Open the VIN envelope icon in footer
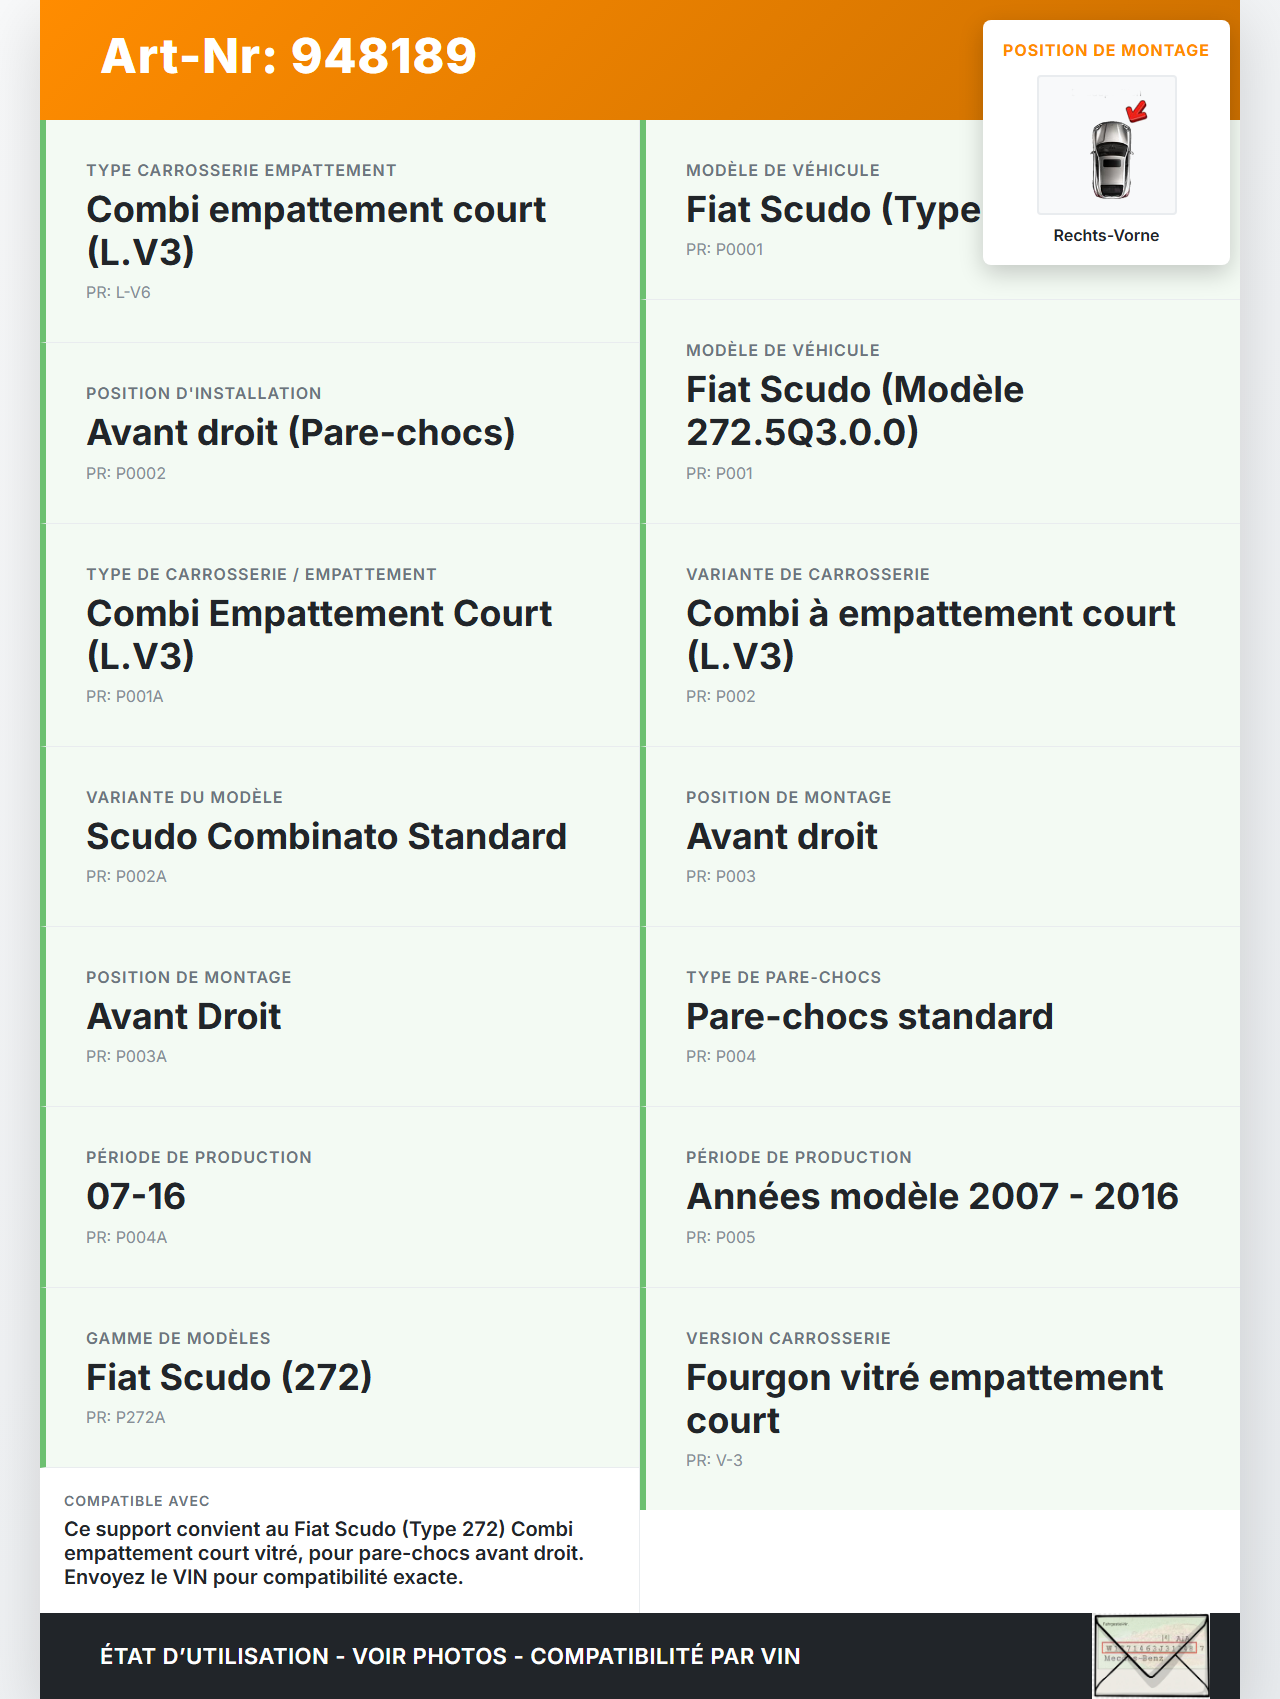The image size is (1280, 1699). coord(1151,1655)
